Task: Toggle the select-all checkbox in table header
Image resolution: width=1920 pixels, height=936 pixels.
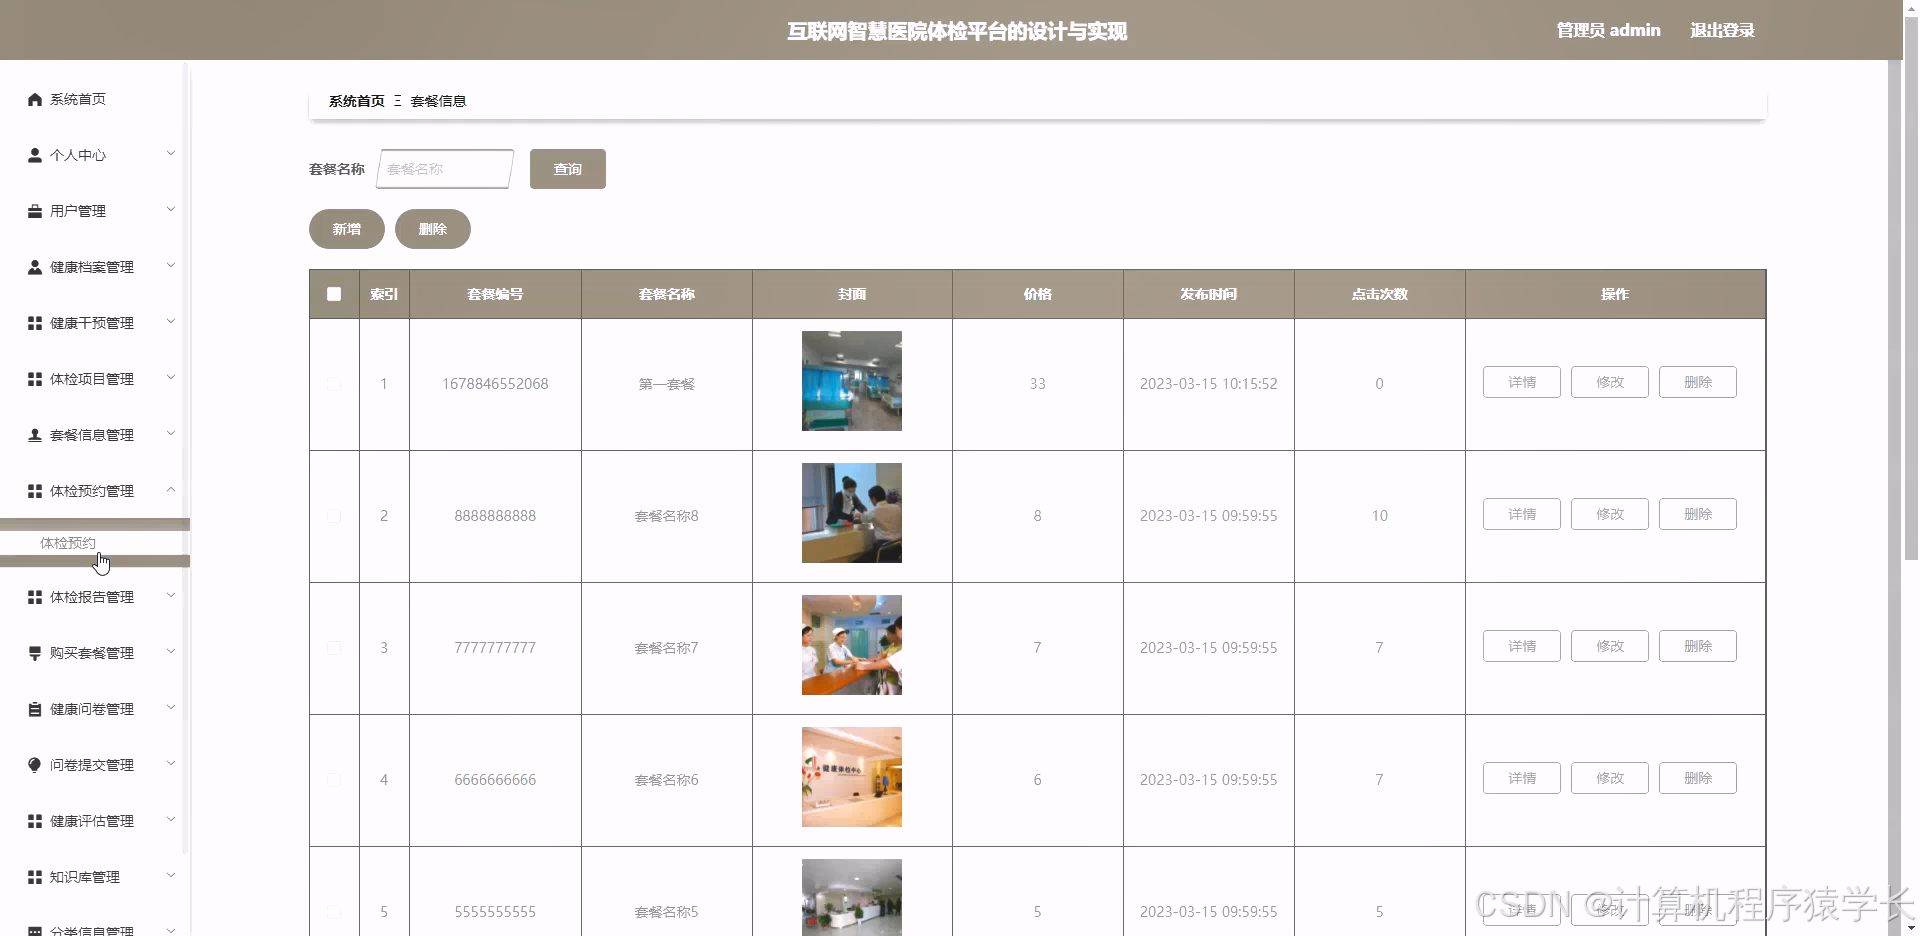Action: [334, 294]
